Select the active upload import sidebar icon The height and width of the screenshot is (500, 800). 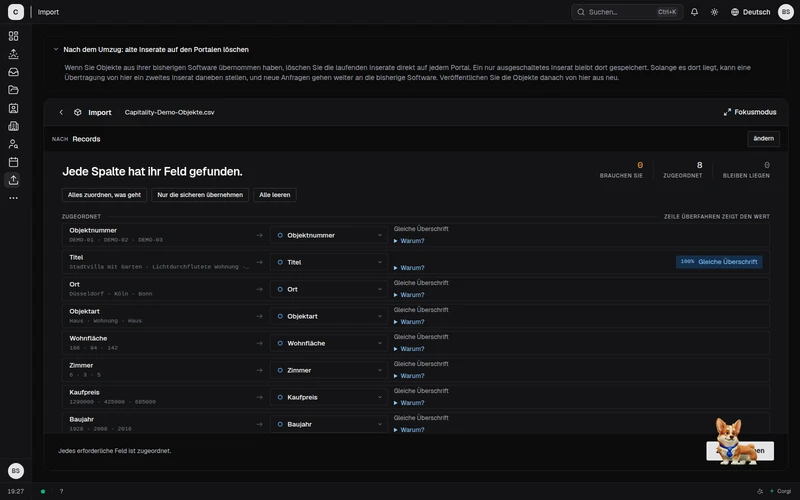(14, 180)
